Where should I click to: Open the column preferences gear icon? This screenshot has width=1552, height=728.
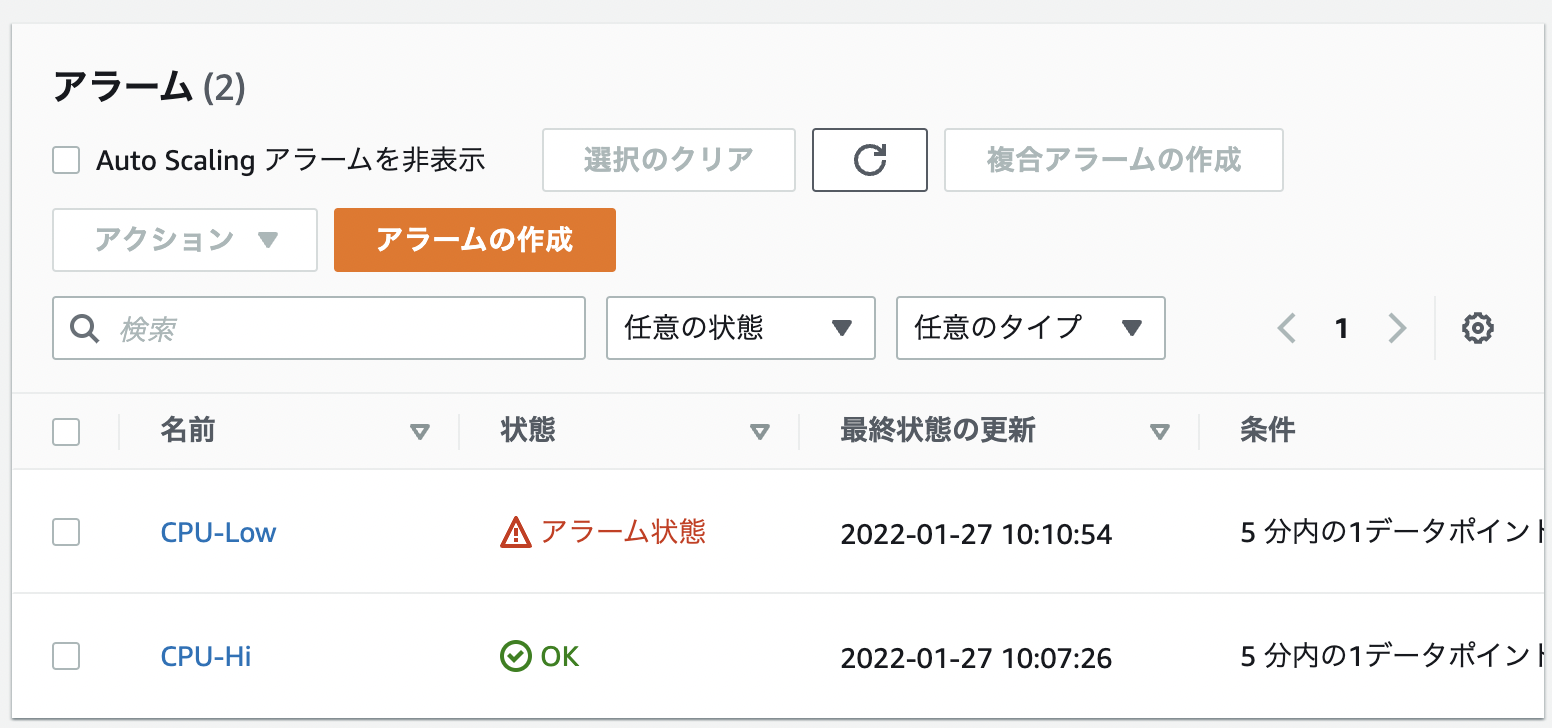[x=1477, y=328]
